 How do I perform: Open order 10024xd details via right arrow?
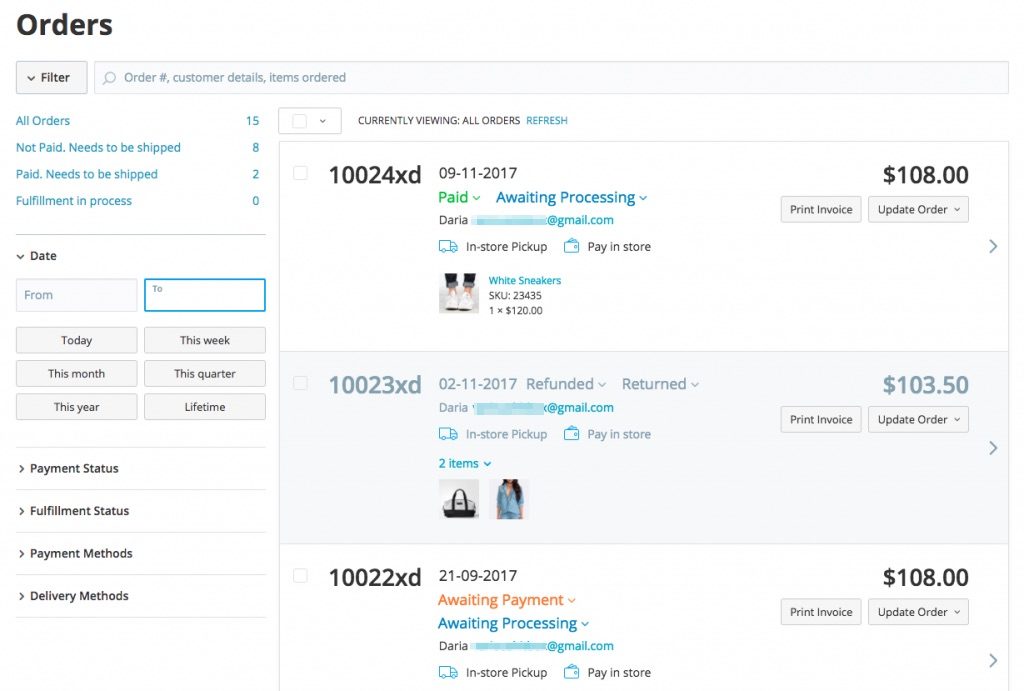(x=992, y=246)
